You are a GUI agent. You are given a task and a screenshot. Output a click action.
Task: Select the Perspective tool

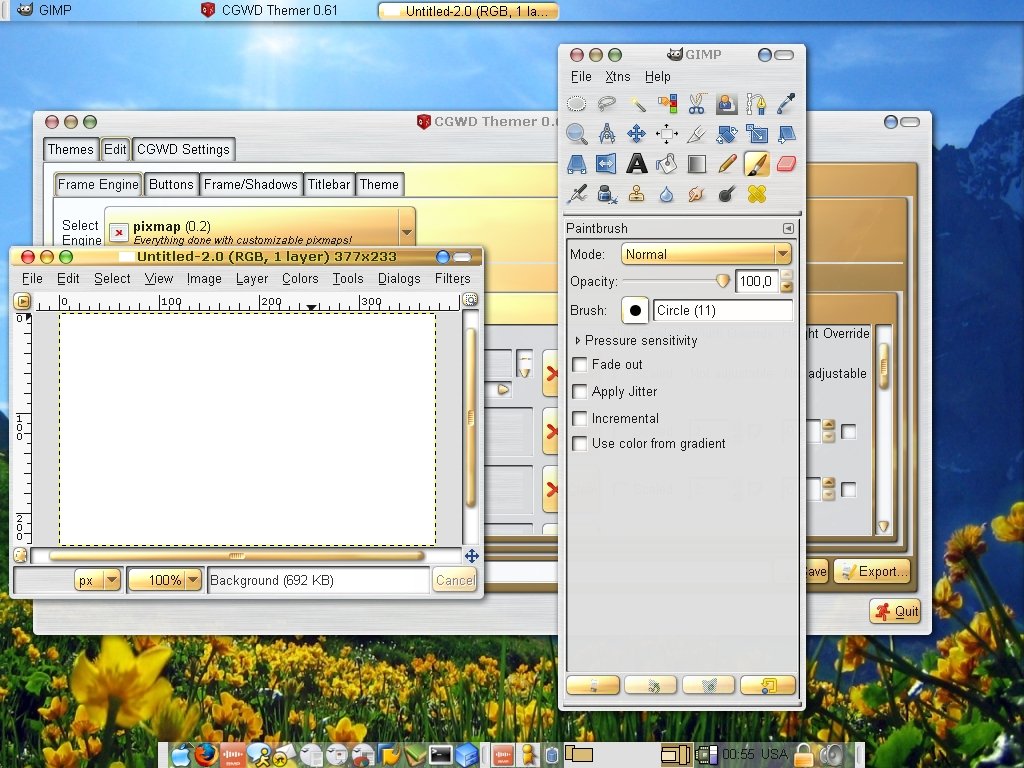click(x=576, y=164)
